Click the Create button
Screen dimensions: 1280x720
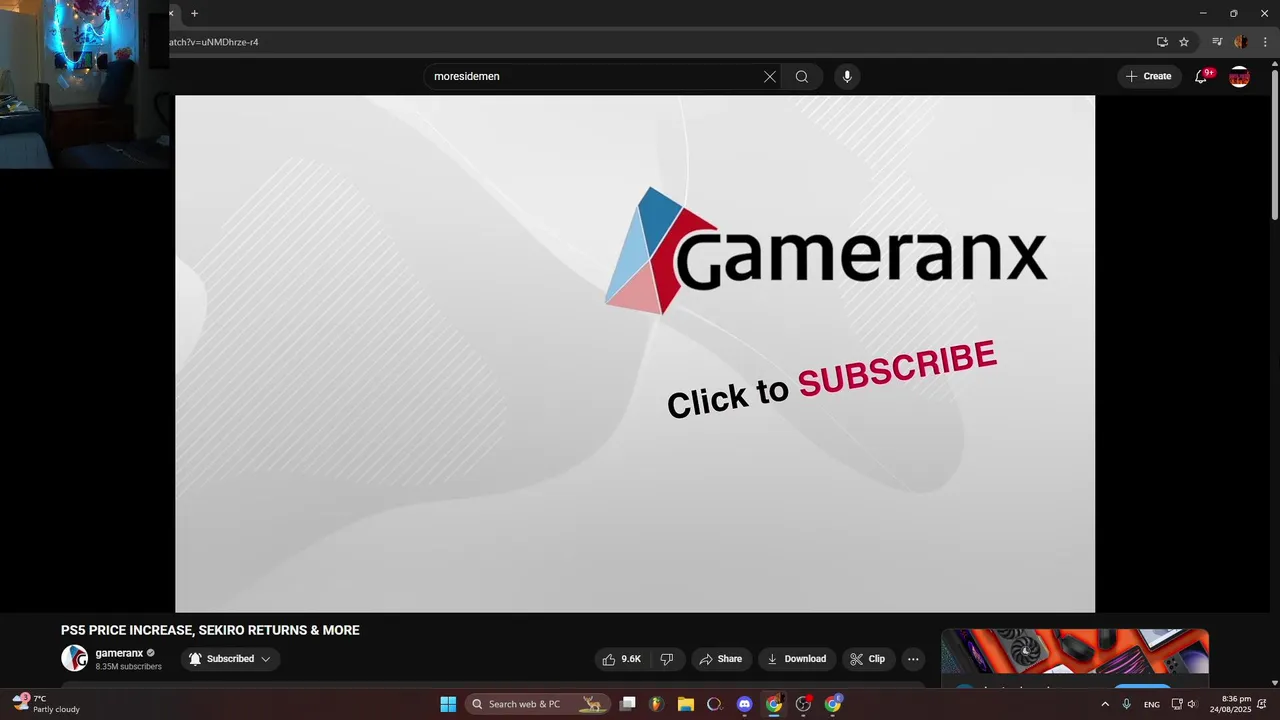1149,76
